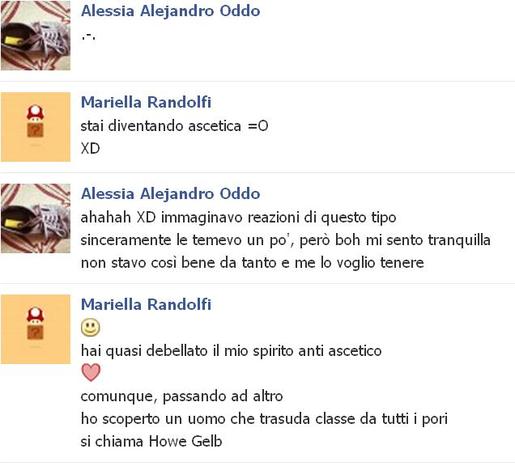Viewport: 515px width, 466px height.
Task: Click Mariella's avatar next to the smiley message
Action: [x=36, y=329]
